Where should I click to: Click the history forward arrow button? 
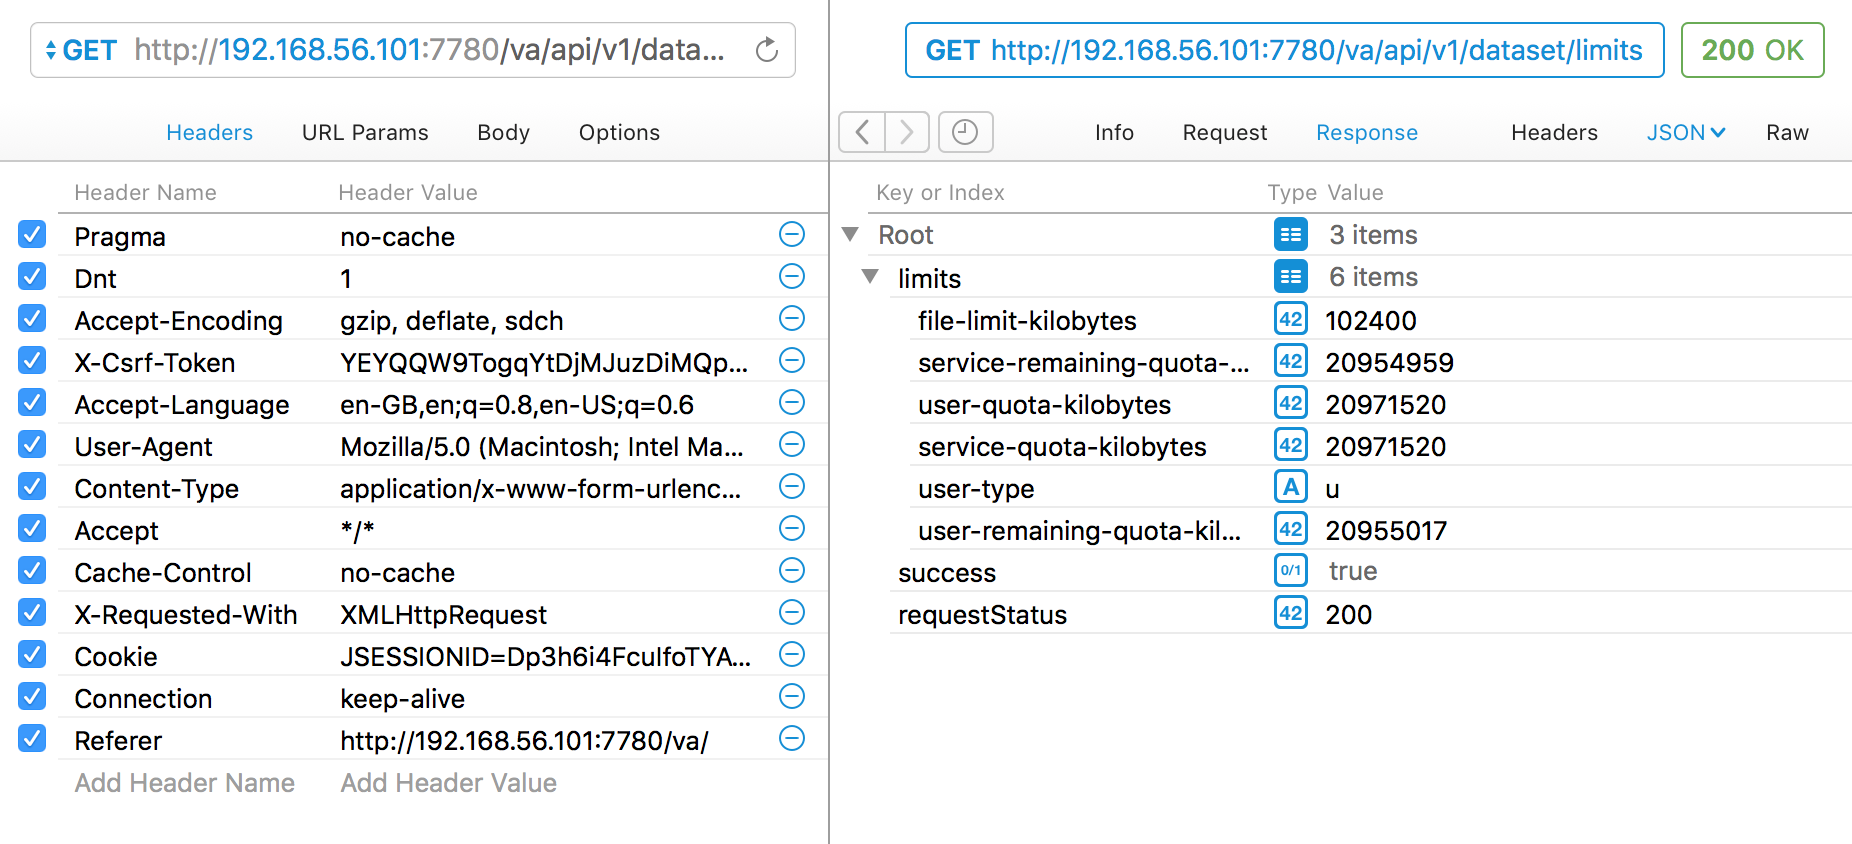[x=907, y=132]
